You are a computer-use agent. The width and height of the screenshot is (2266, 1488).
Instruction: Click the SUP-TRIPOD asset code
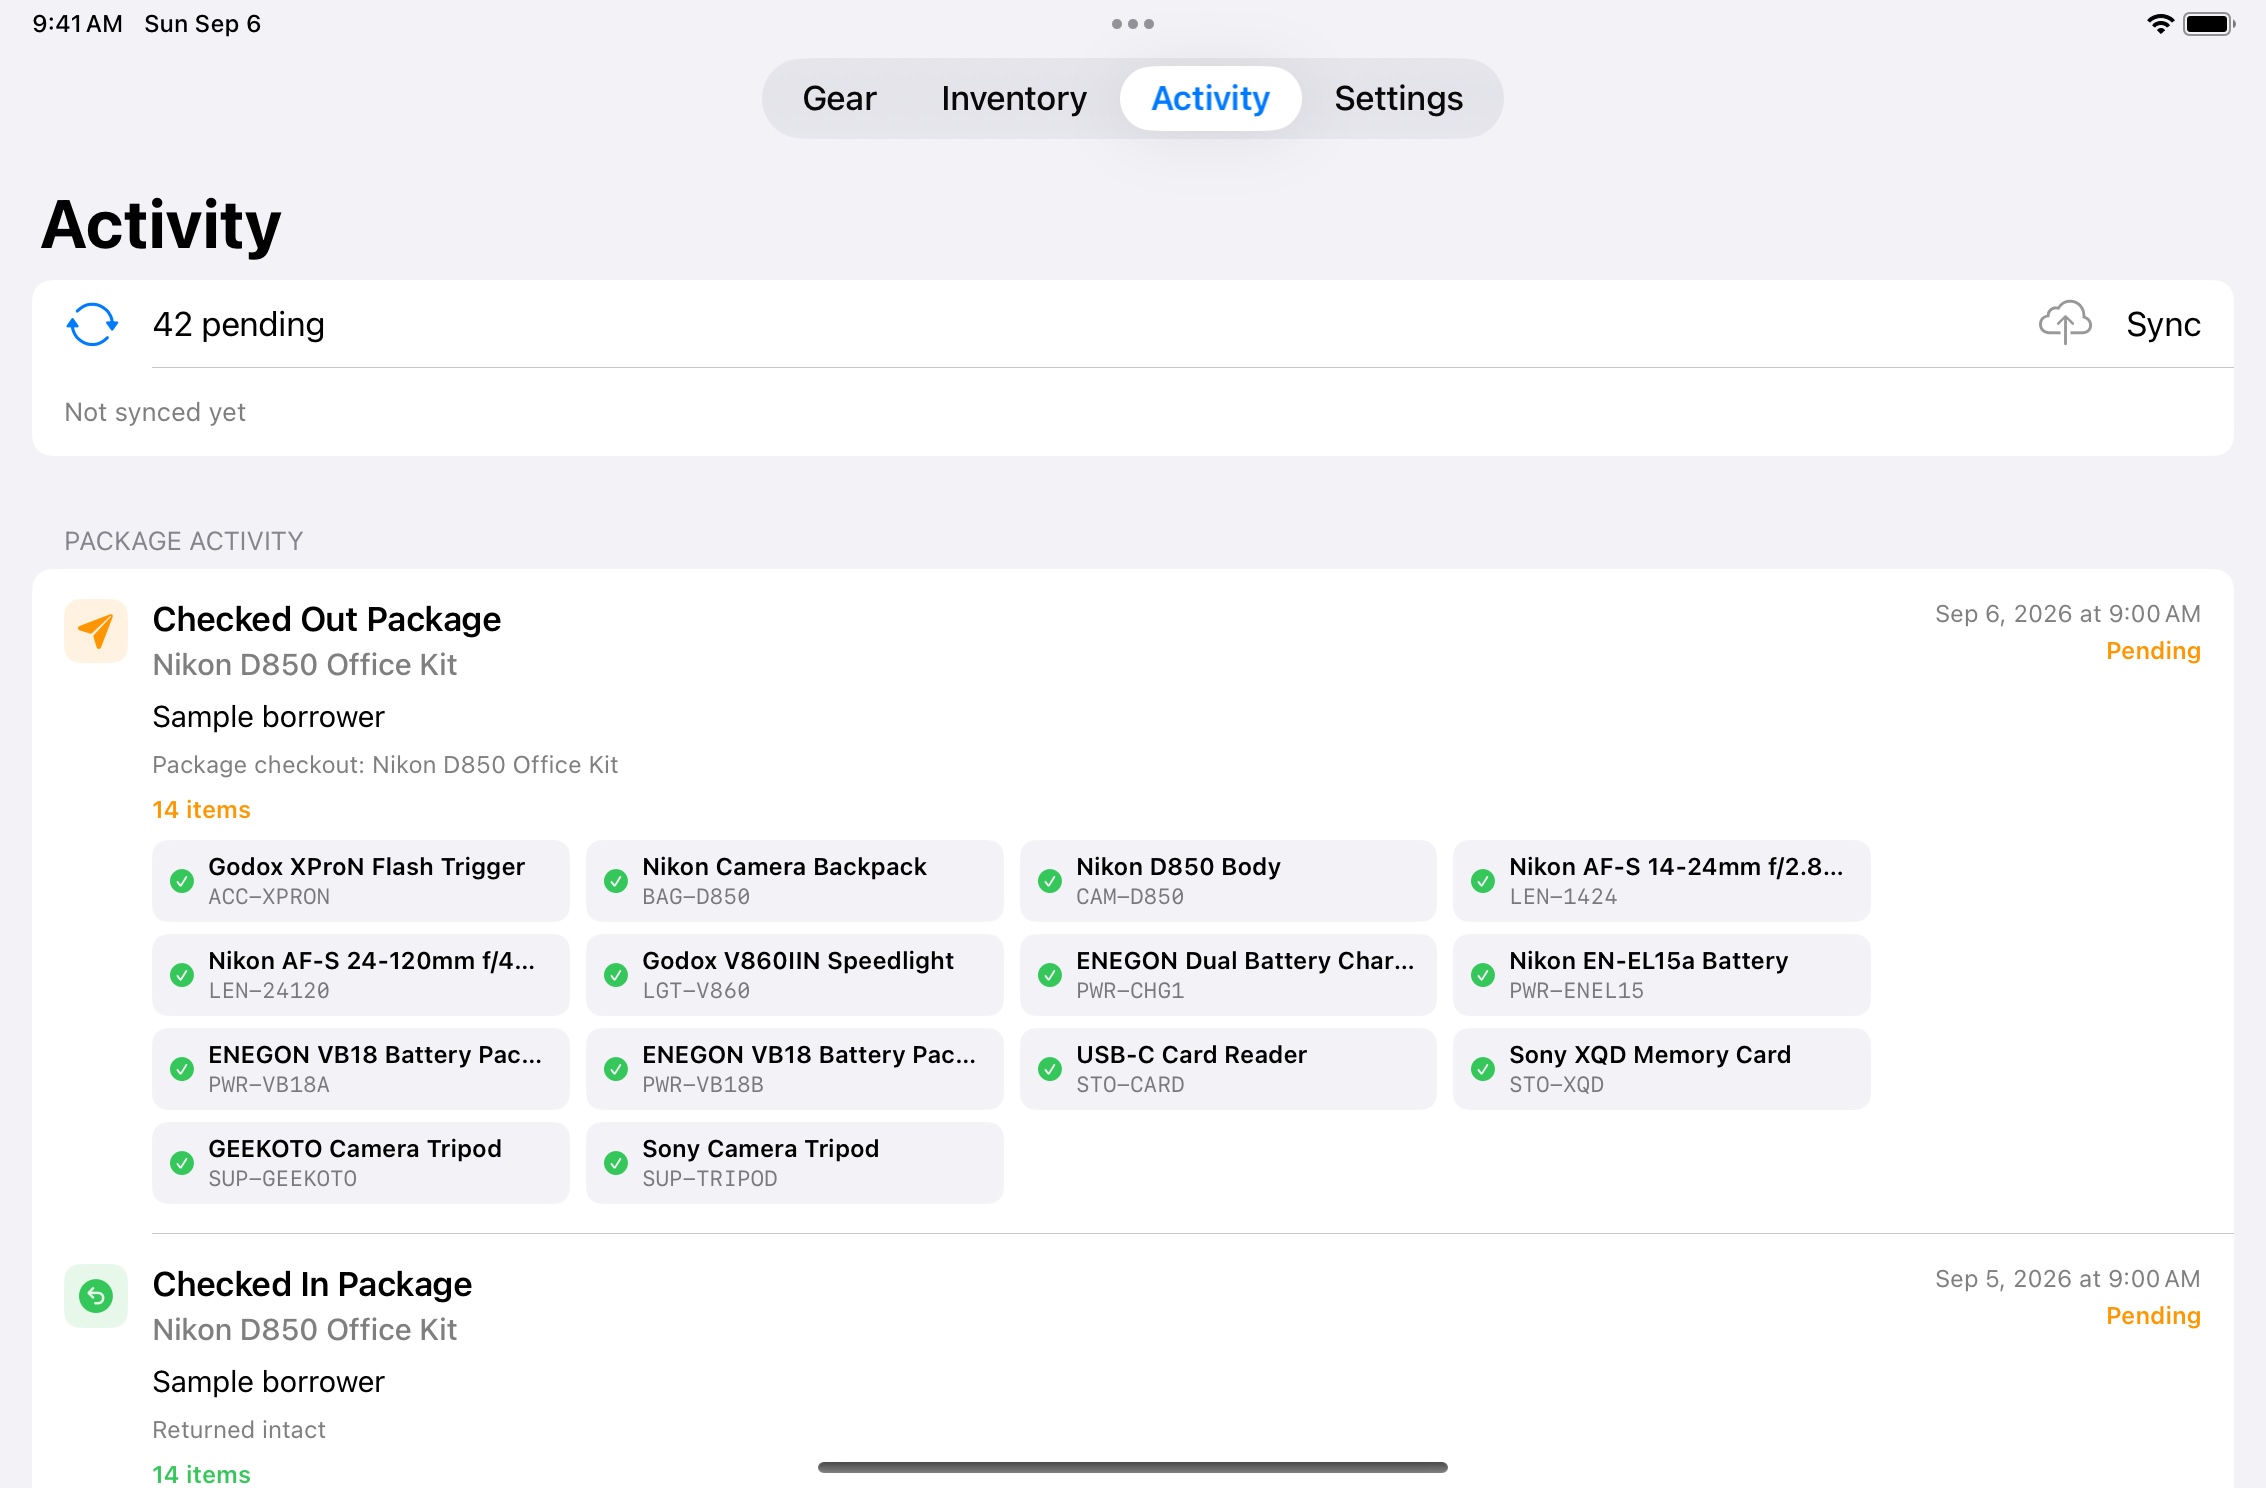point(709,1179)
